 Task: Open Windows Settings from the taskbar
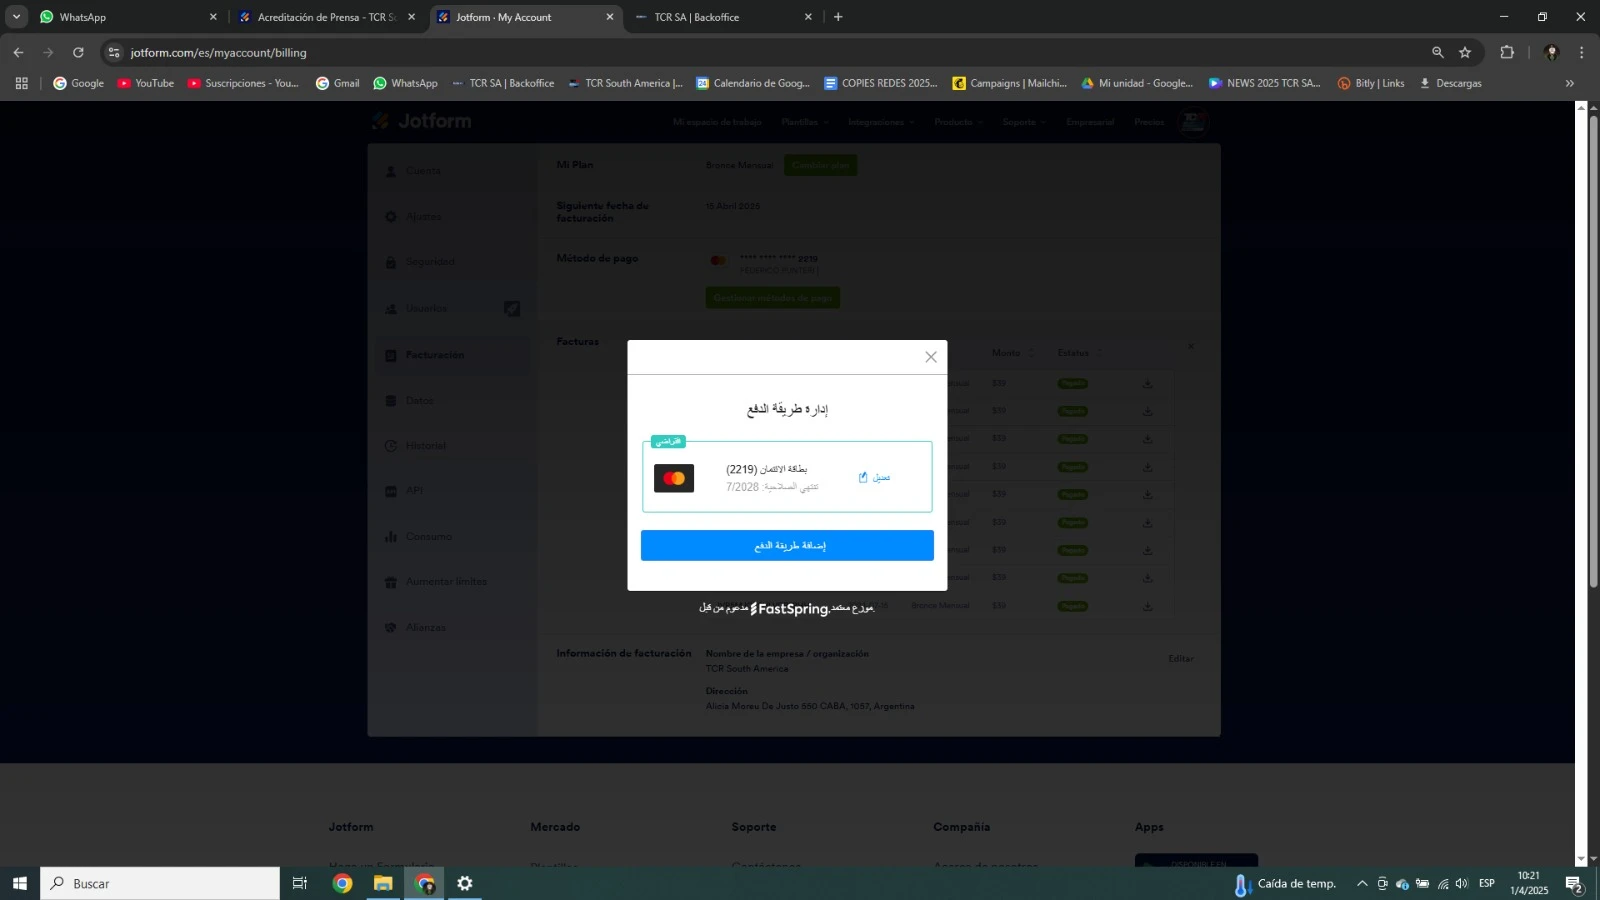tap(463, 883)
